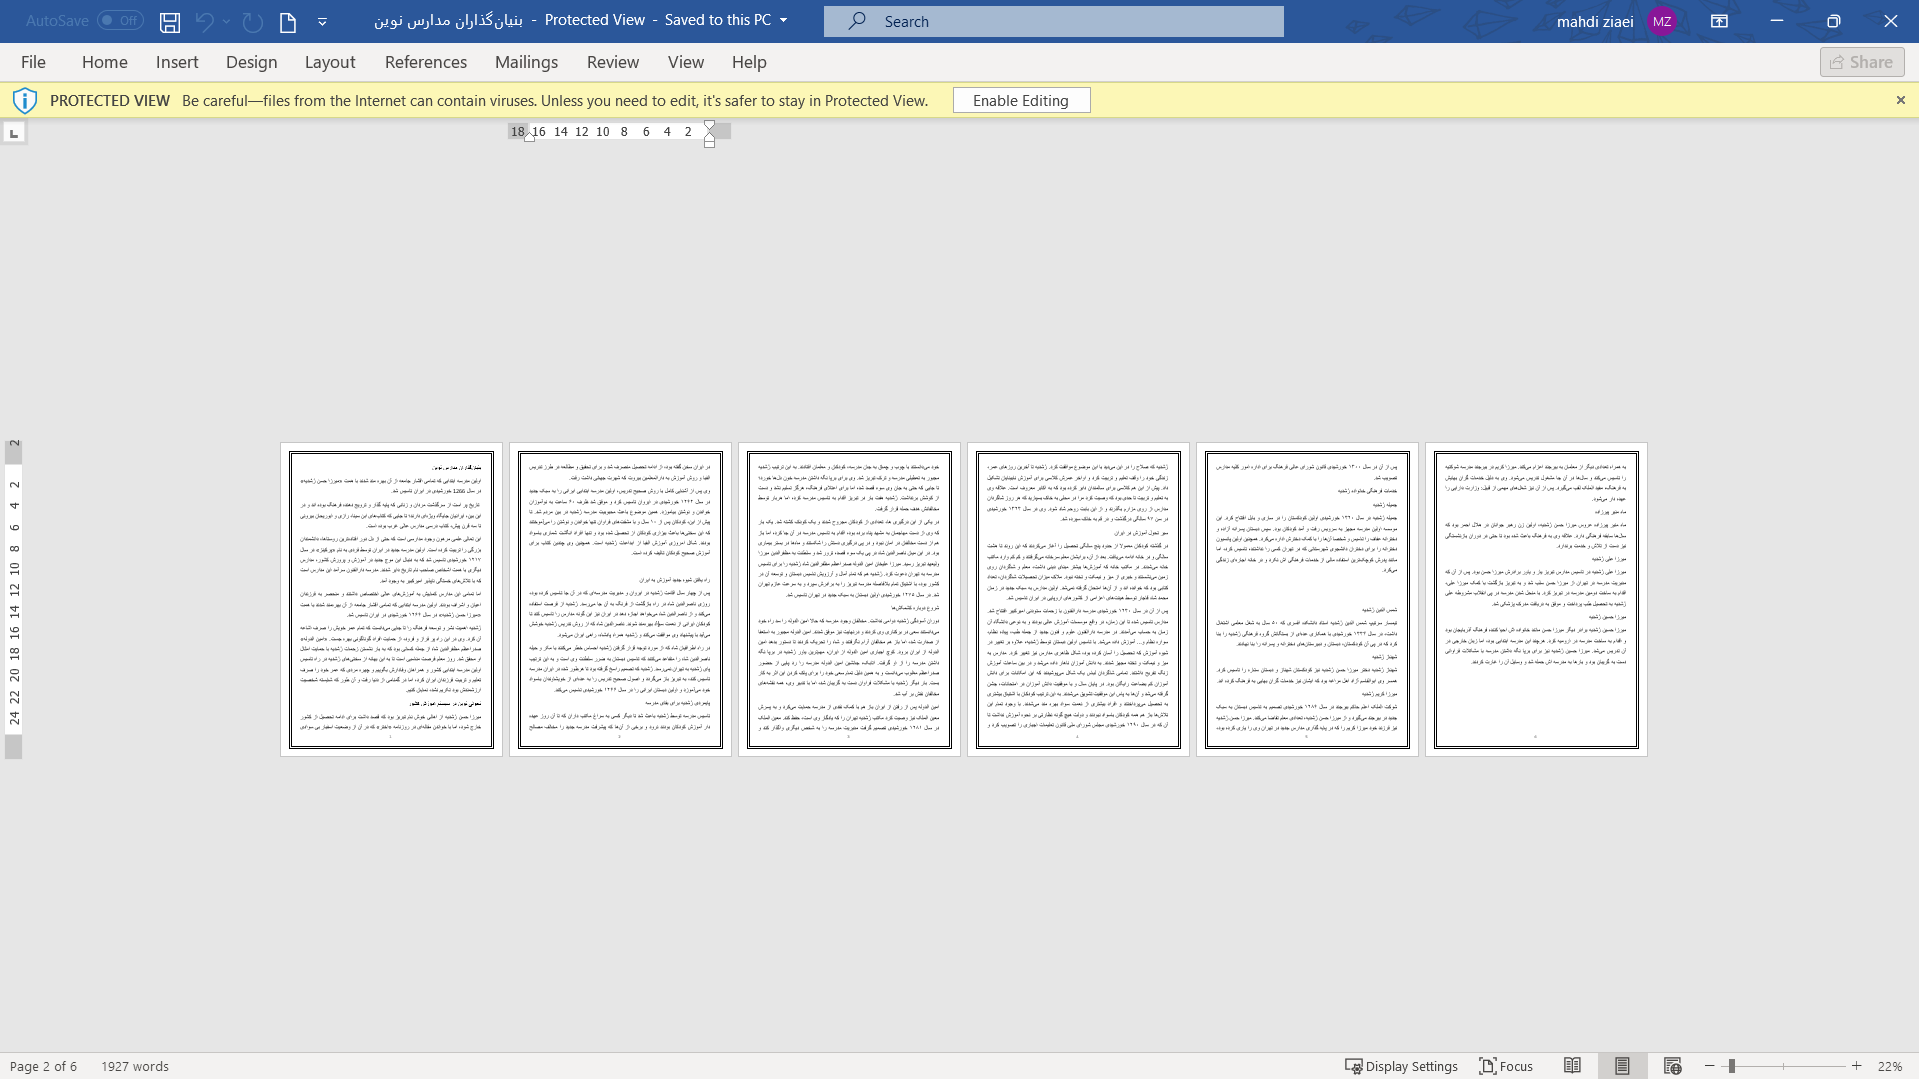Enable Focus mode
Screen dimensions: 1919x1079
1506,1066
